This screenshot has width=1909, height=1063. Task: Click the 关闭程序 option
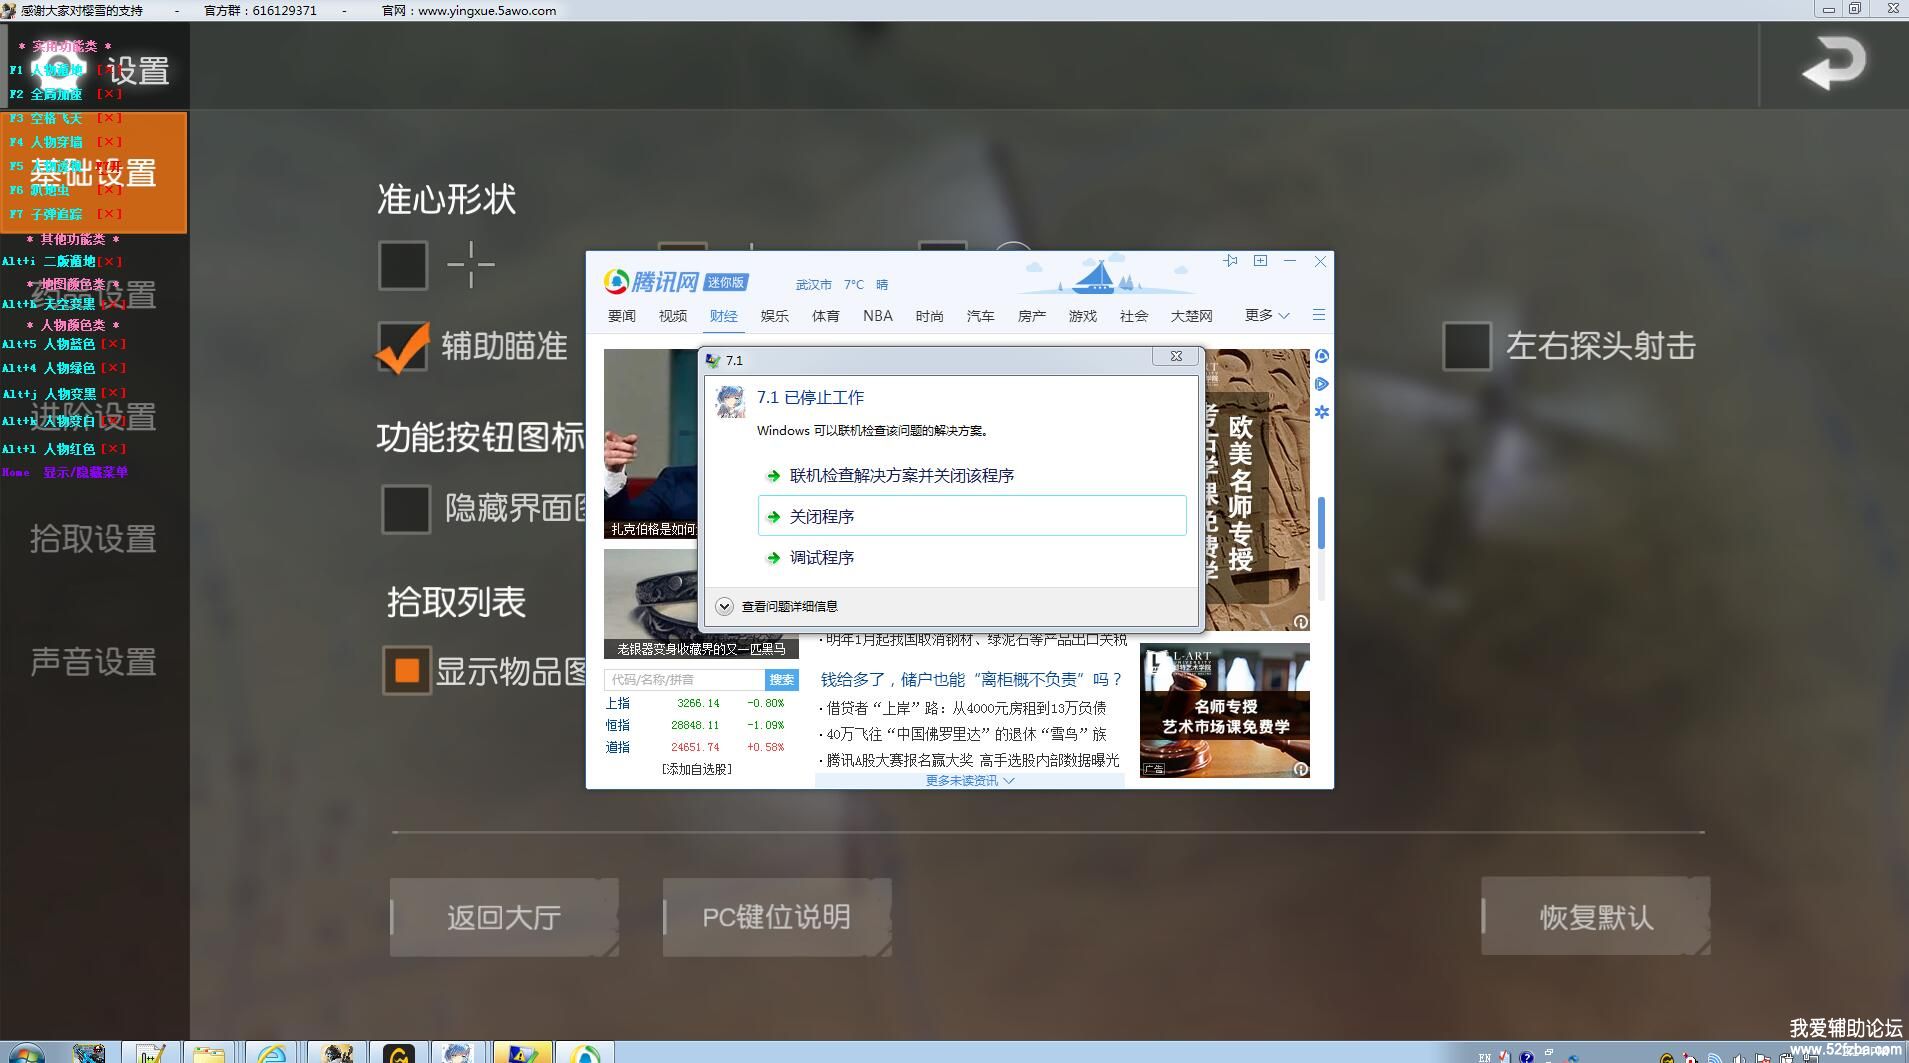coord(972,516)
